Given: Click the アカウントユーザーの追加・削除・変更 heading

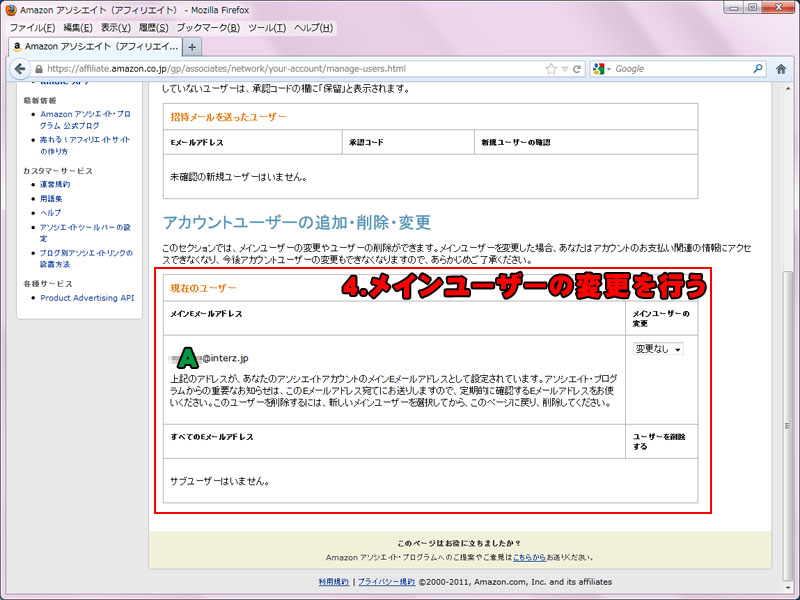Looking at the screenshot, I should click(296, 222).
